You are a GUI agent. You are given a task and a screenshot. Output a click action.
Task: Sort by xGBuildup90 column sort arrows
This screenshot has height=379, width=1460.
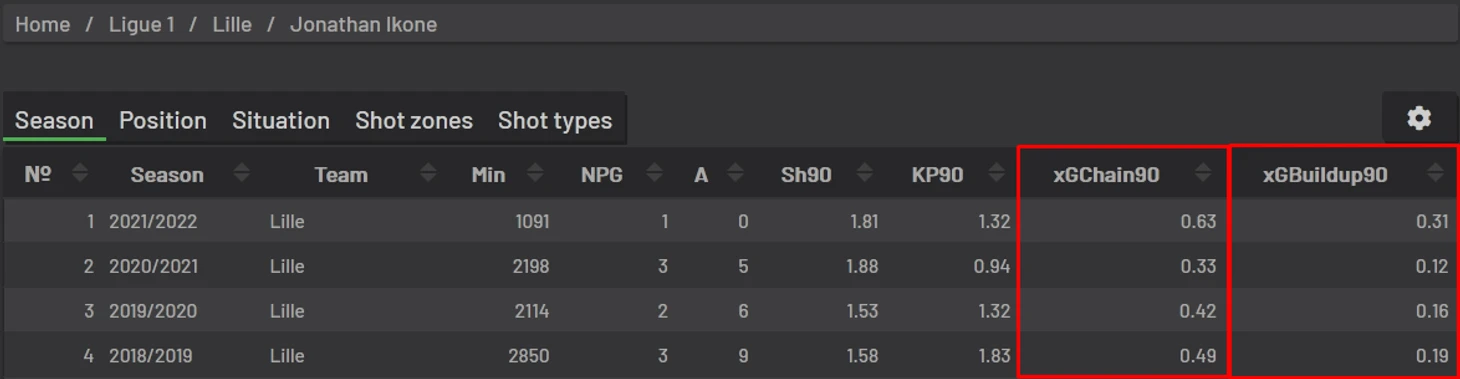tap(1435, 174)
